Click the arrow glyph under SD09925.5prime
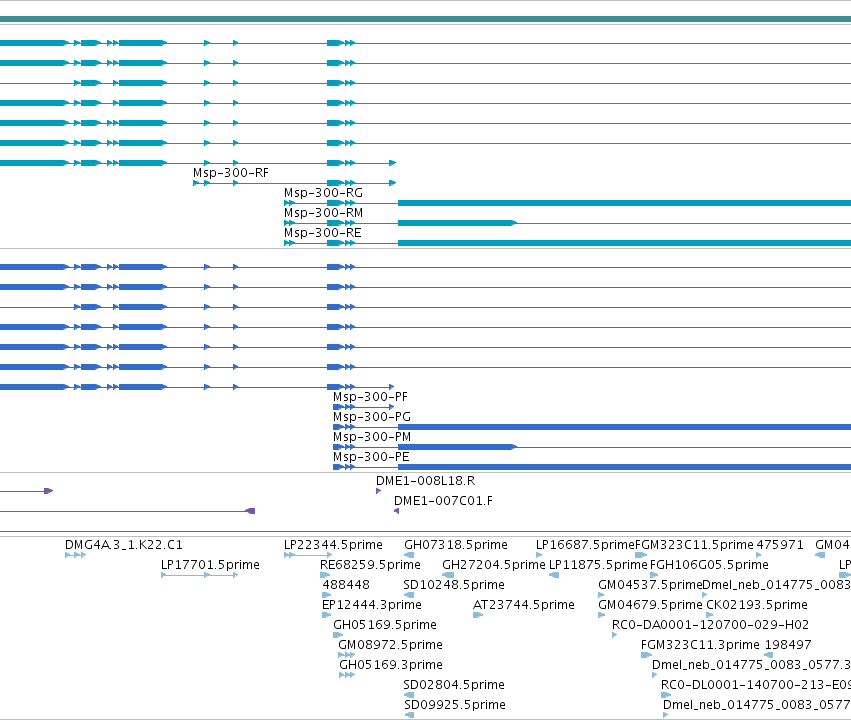851x720 pixels. coord(410,715)
